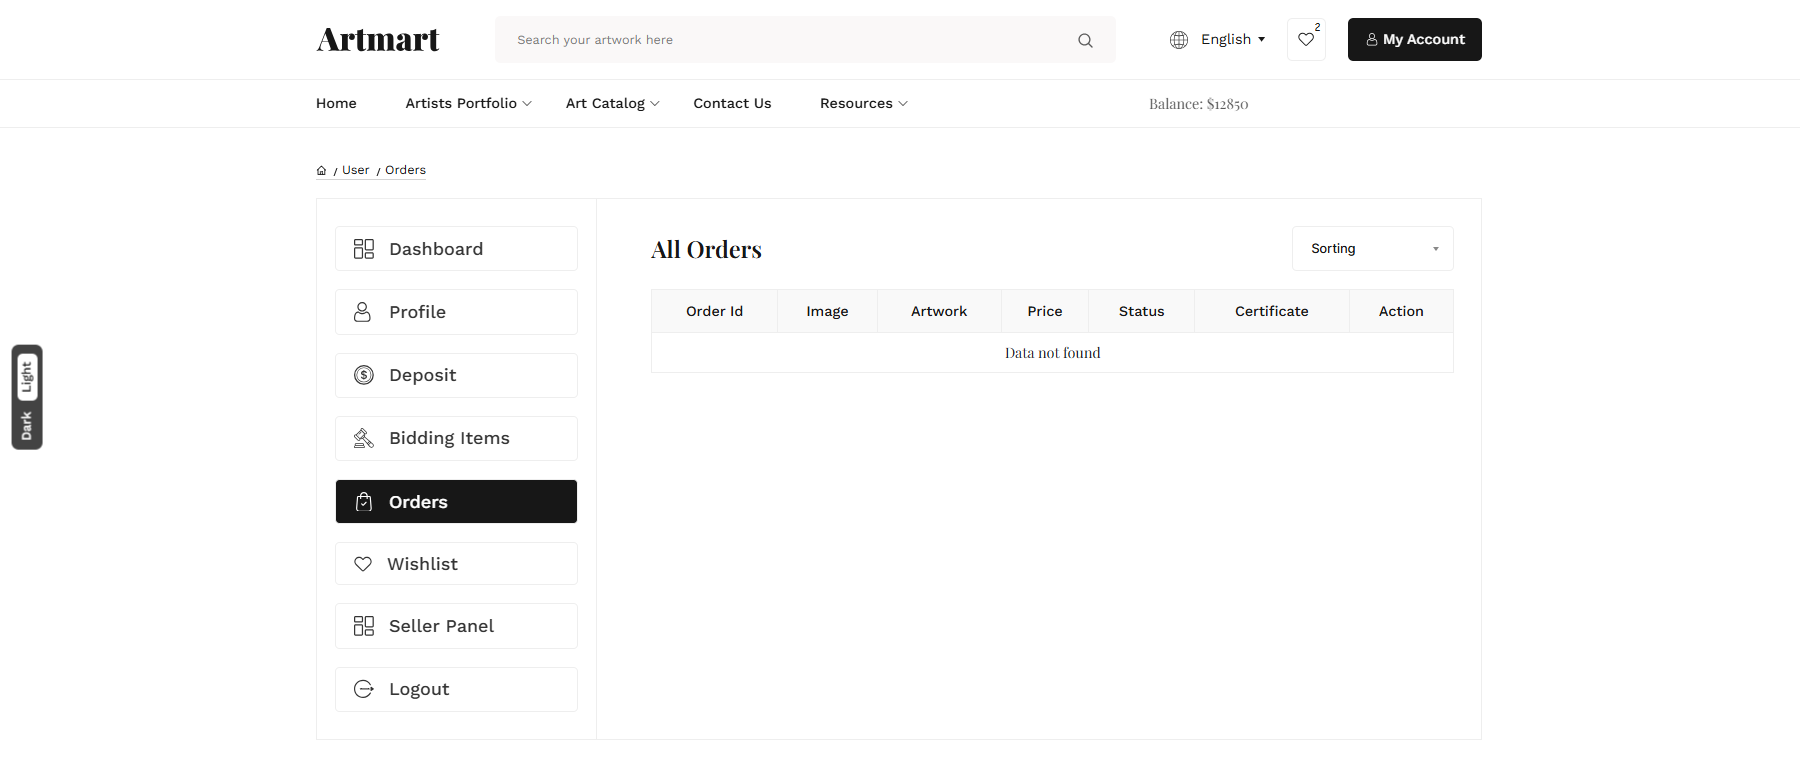Switch to Dark theme mode
The width and height of the screenshot is (1800, 760).
pos(27,426)
